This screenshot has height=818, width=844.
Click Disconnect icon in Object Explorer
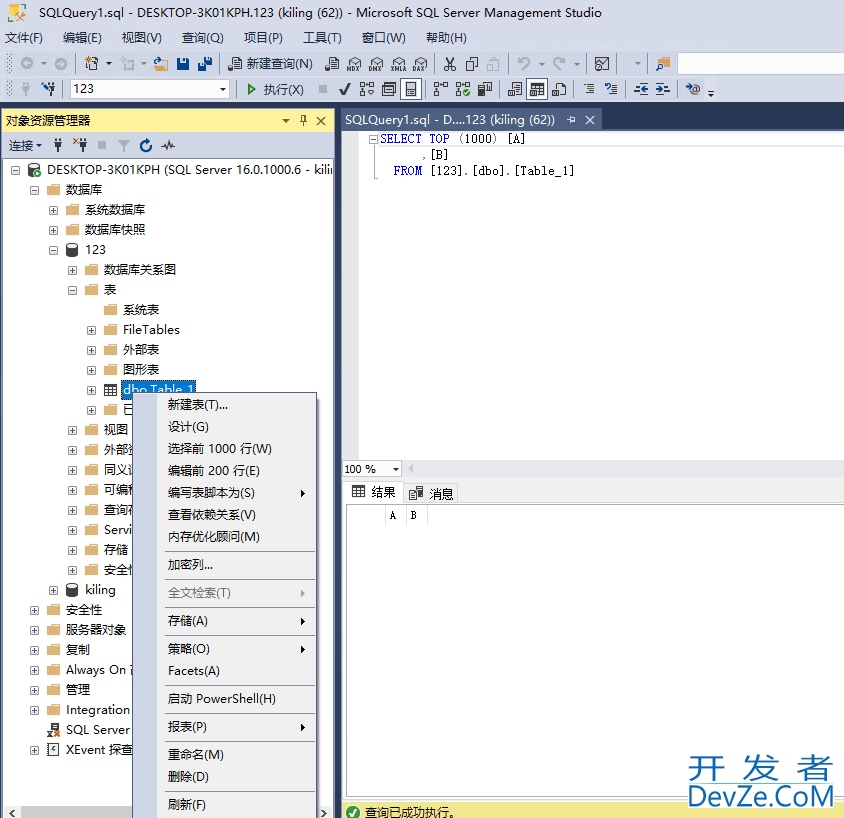[80, 144]
